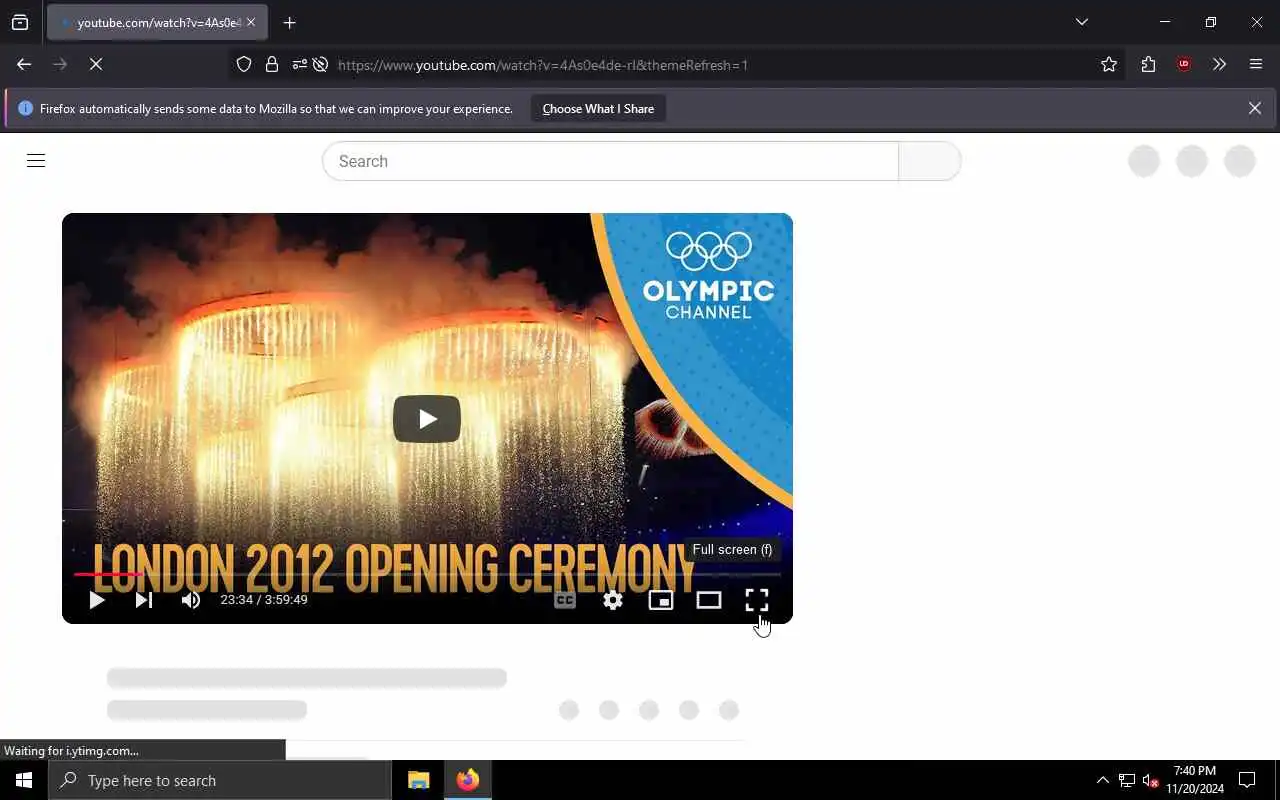Close the youtube.com tab
This screenshot has width=1280, height=800.
(x=251, y=22)
